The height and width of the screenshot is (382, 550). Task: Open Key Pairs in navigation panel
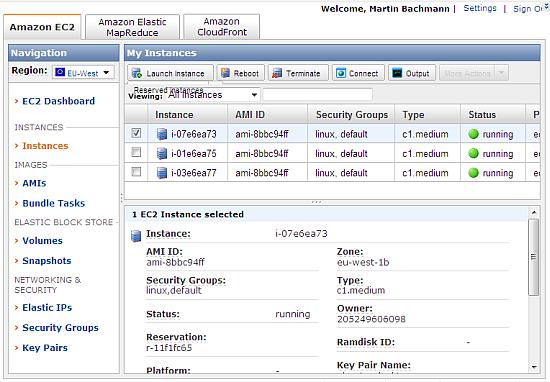tap(45, 348)
